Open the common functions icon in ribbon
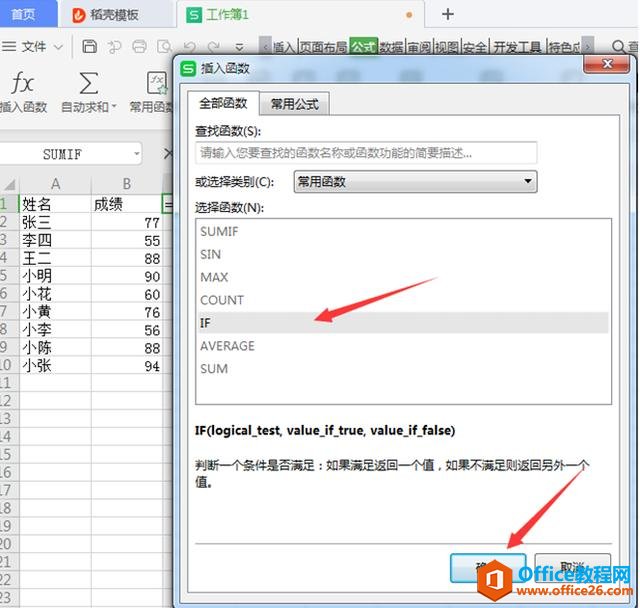Image resolution: width=640 pixels, height=608 pixels. point(157,83)
